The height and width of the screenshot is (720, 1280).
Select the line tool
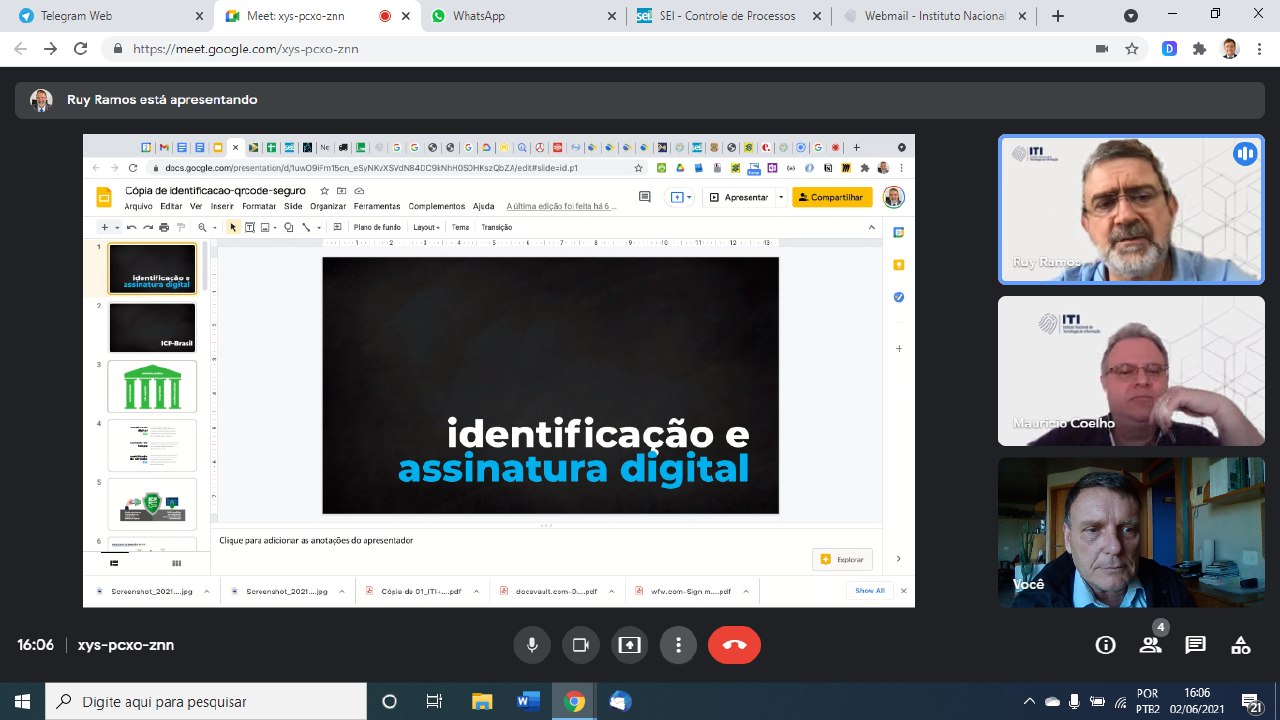click(305, 227)
